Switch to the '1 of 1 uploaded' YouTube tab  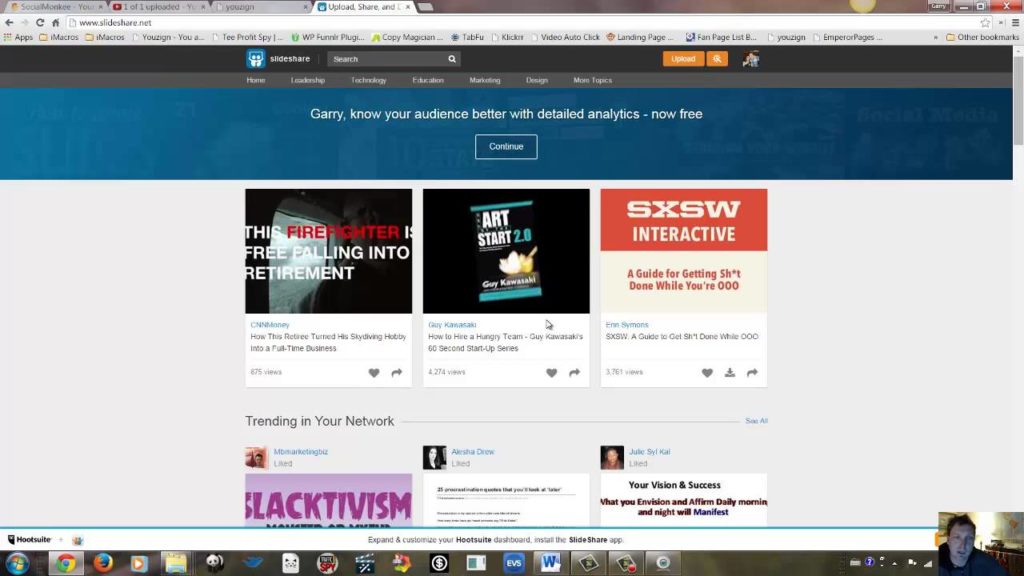point(159,7)
